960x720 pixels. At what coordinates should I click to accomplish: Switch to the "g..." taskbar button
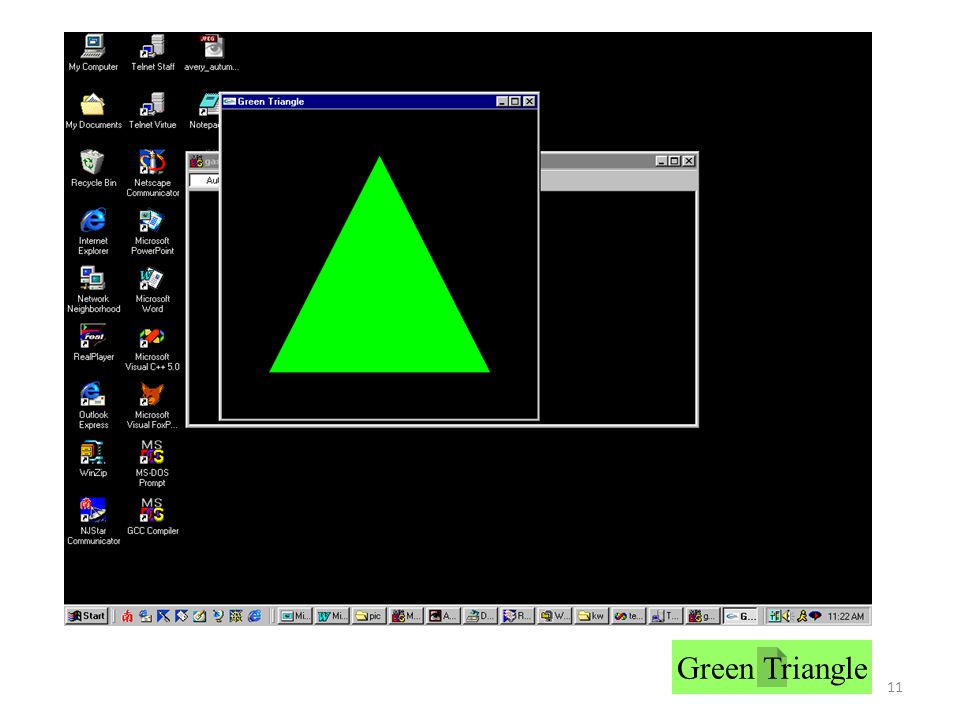[702, 616]
